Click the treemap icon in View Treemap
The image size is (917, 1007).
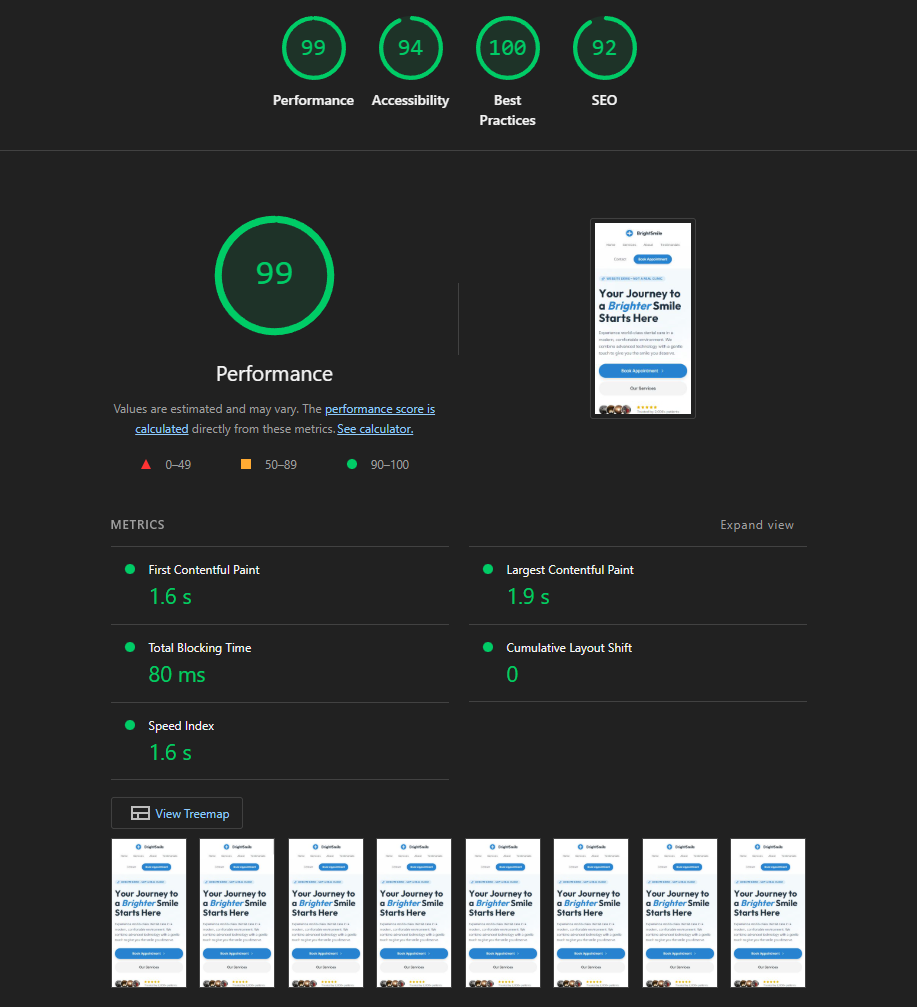[x=140, y=814]
